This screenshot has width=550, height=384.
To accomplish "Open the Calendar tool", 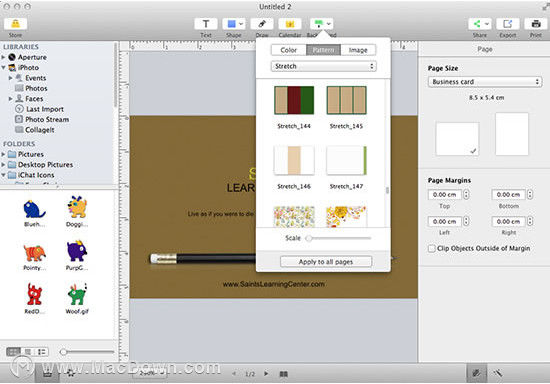I will tap(290, 24).
